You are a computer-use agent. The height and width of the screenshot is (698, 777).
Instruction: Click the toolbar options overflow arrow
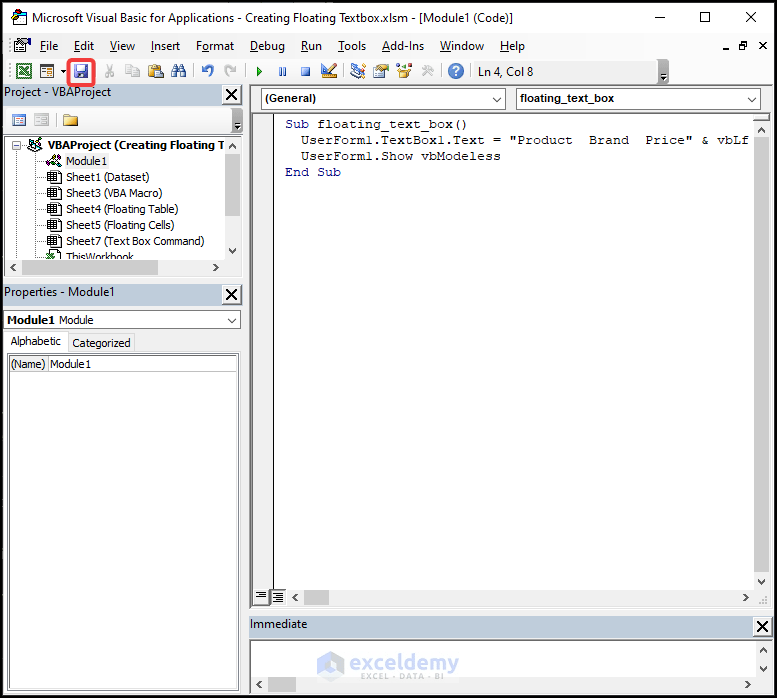pos(663,72)
